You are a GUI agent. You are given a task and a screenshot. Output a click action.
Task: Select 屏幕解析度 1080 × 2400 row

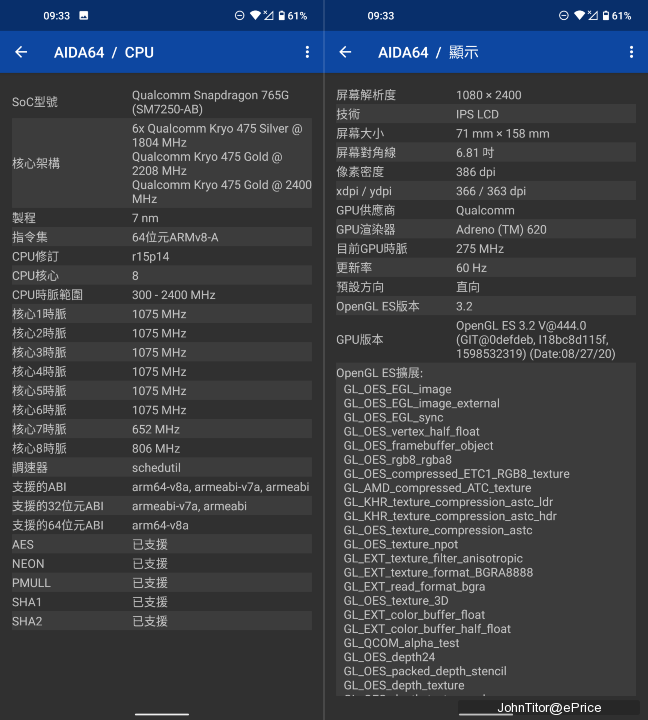486,95
